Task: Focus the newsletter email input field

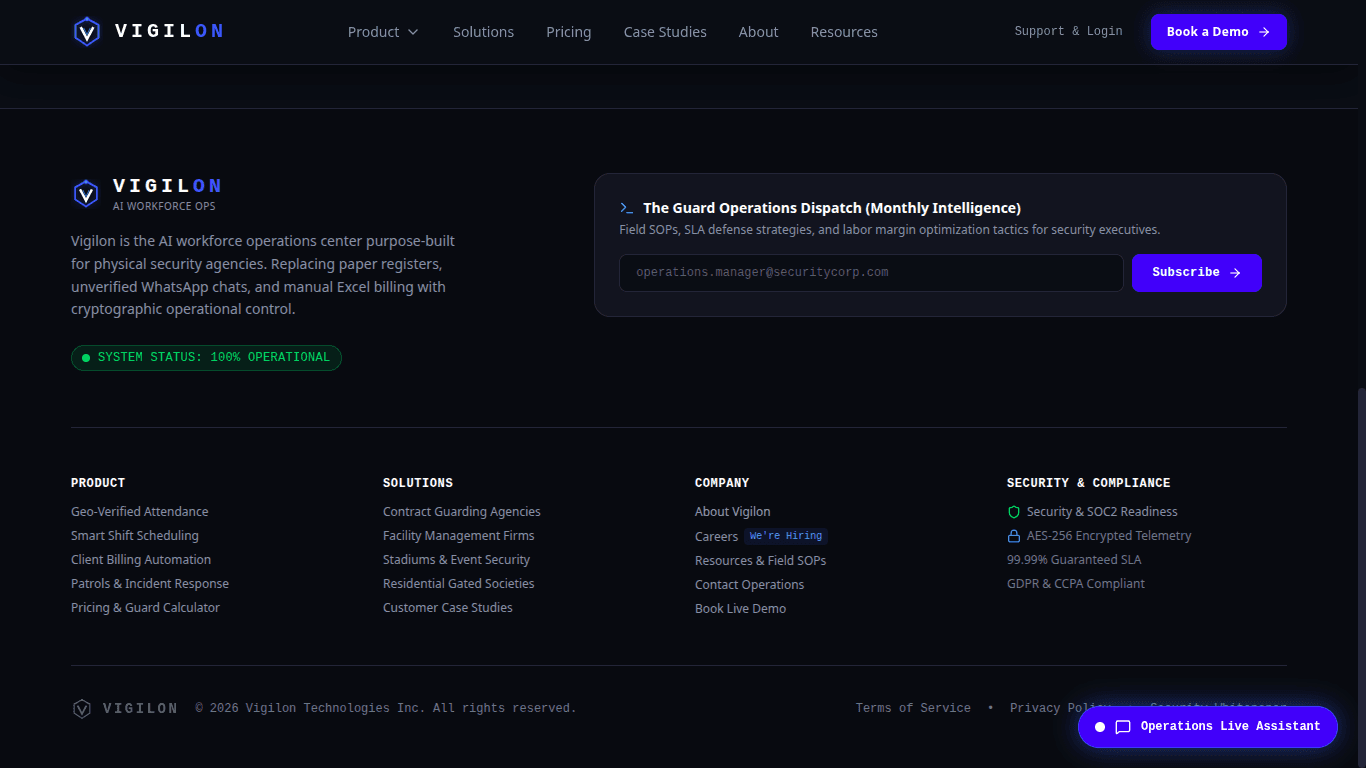Action: point(871,273)
